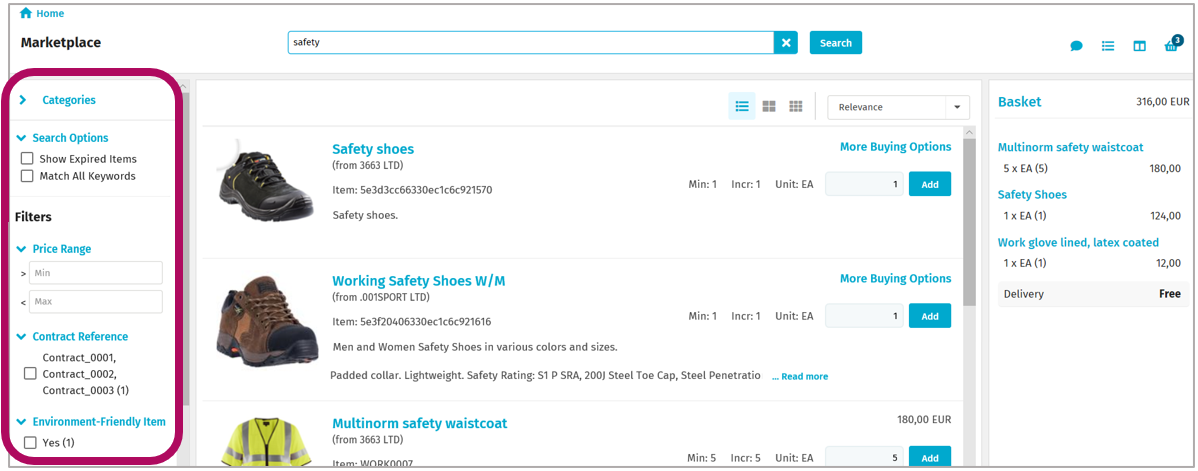The image size is (1198, 471).
Task: Click the Filters heading
Action: 33,217
